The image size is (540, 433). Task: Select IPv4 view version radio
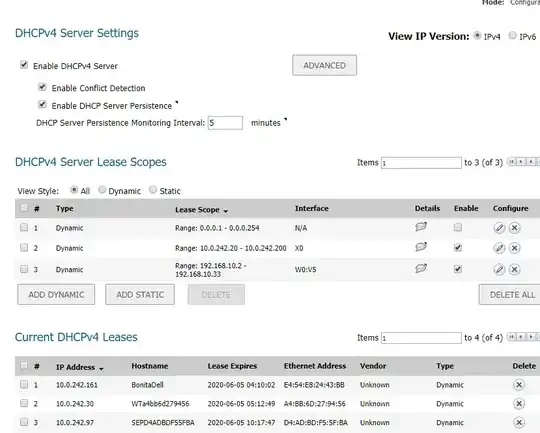click(477, 35)
